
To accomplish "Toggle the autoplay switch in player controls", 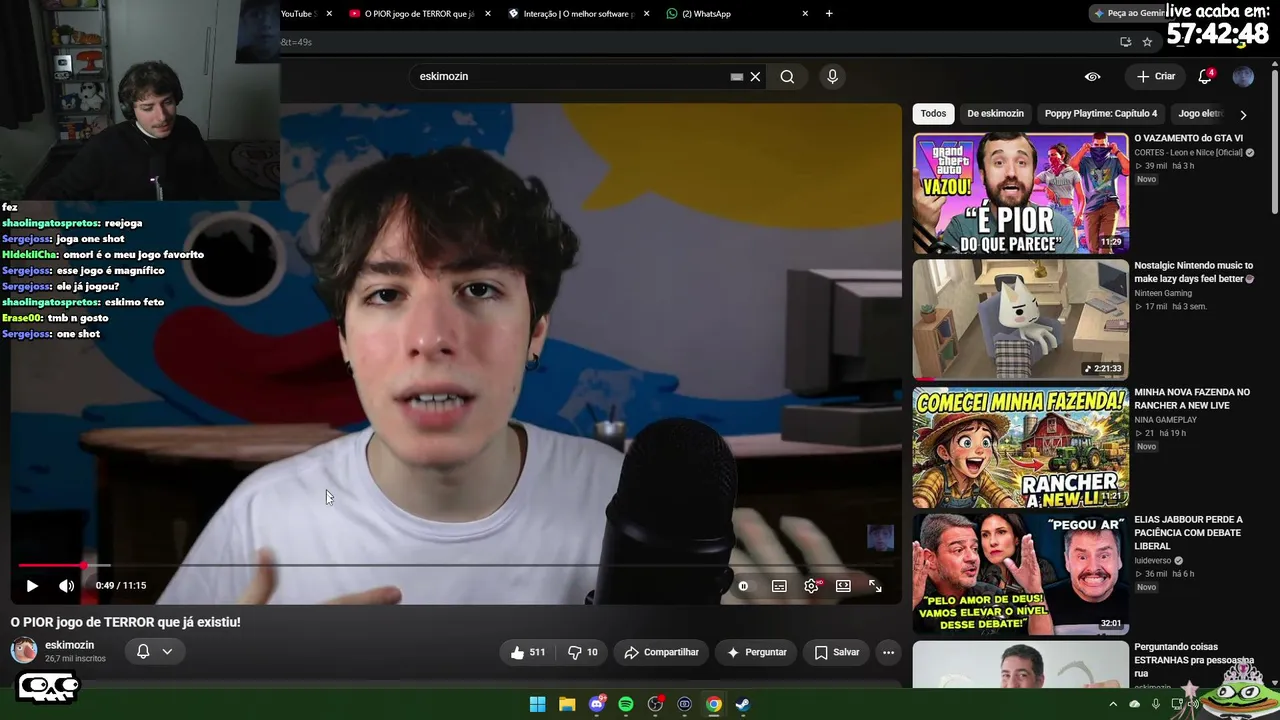I will tap(743, 586).
